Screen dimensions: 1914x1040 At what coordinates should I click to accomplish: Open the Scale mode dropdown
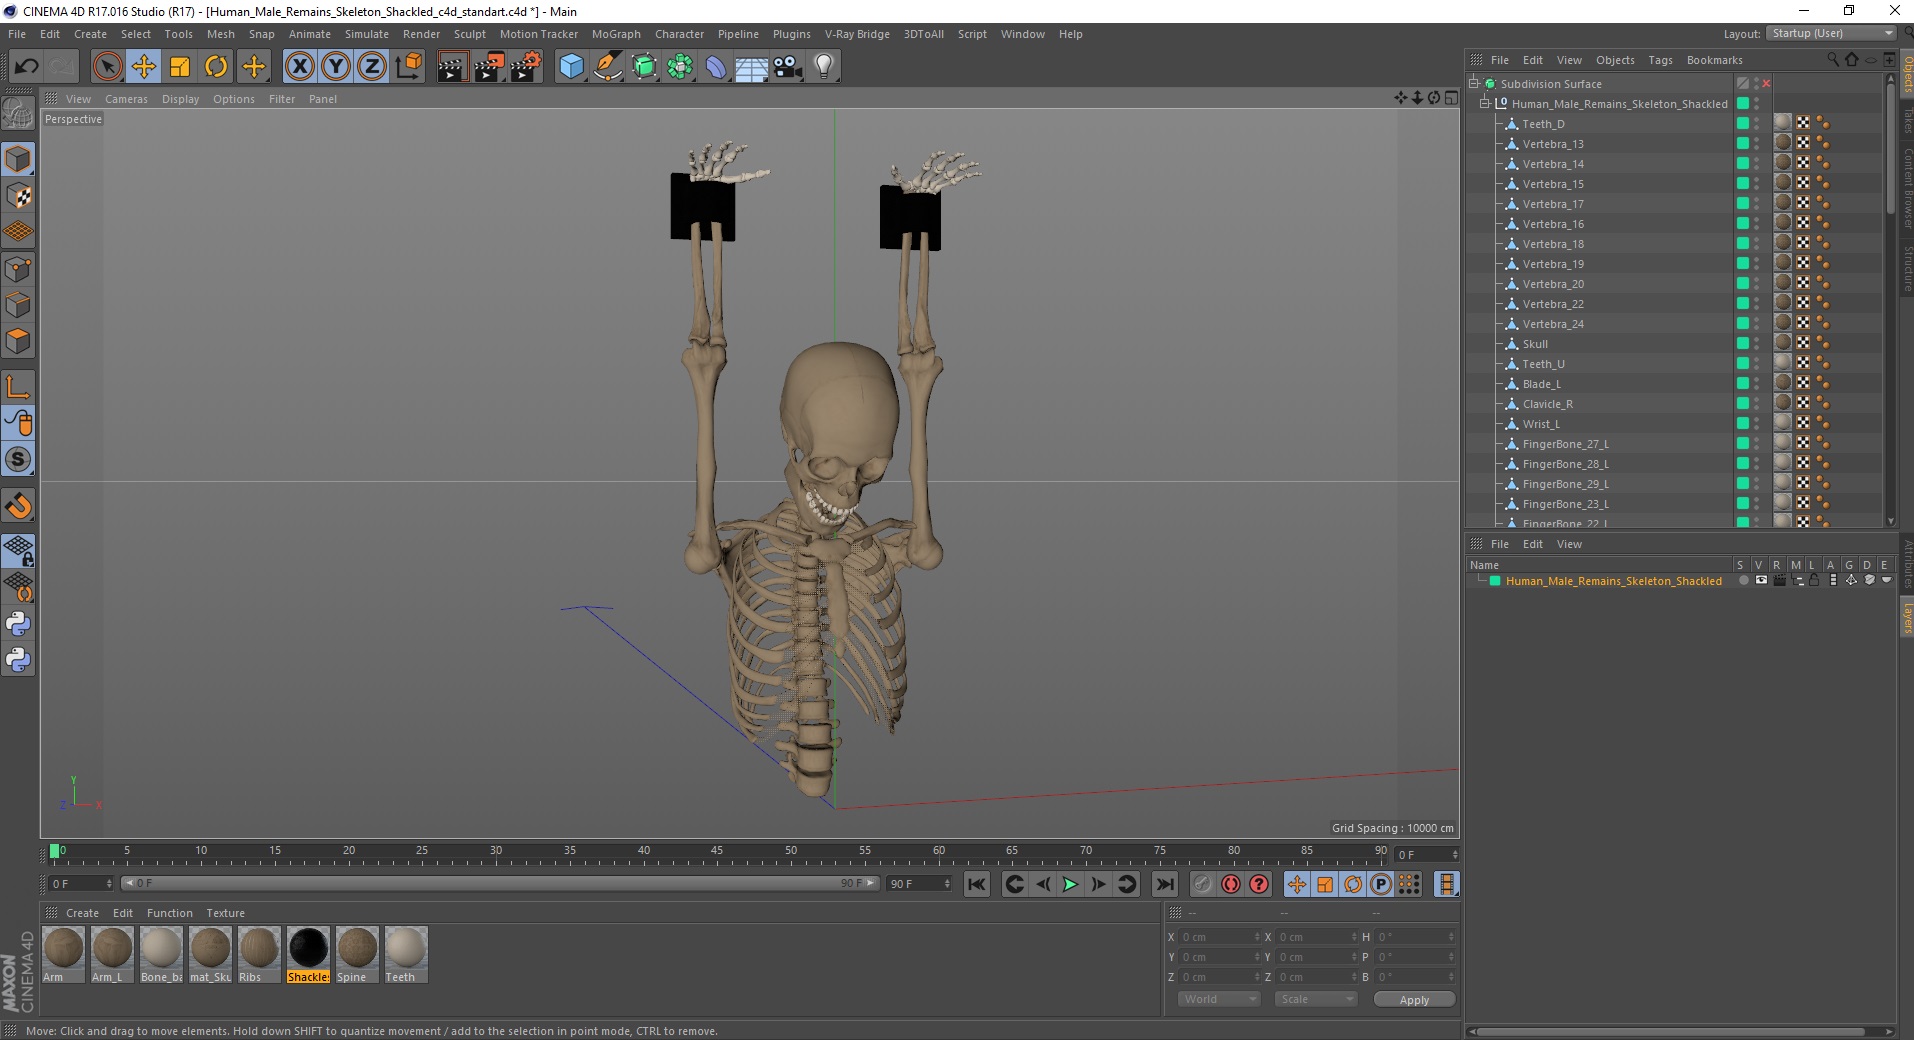tap(1315, 999)
